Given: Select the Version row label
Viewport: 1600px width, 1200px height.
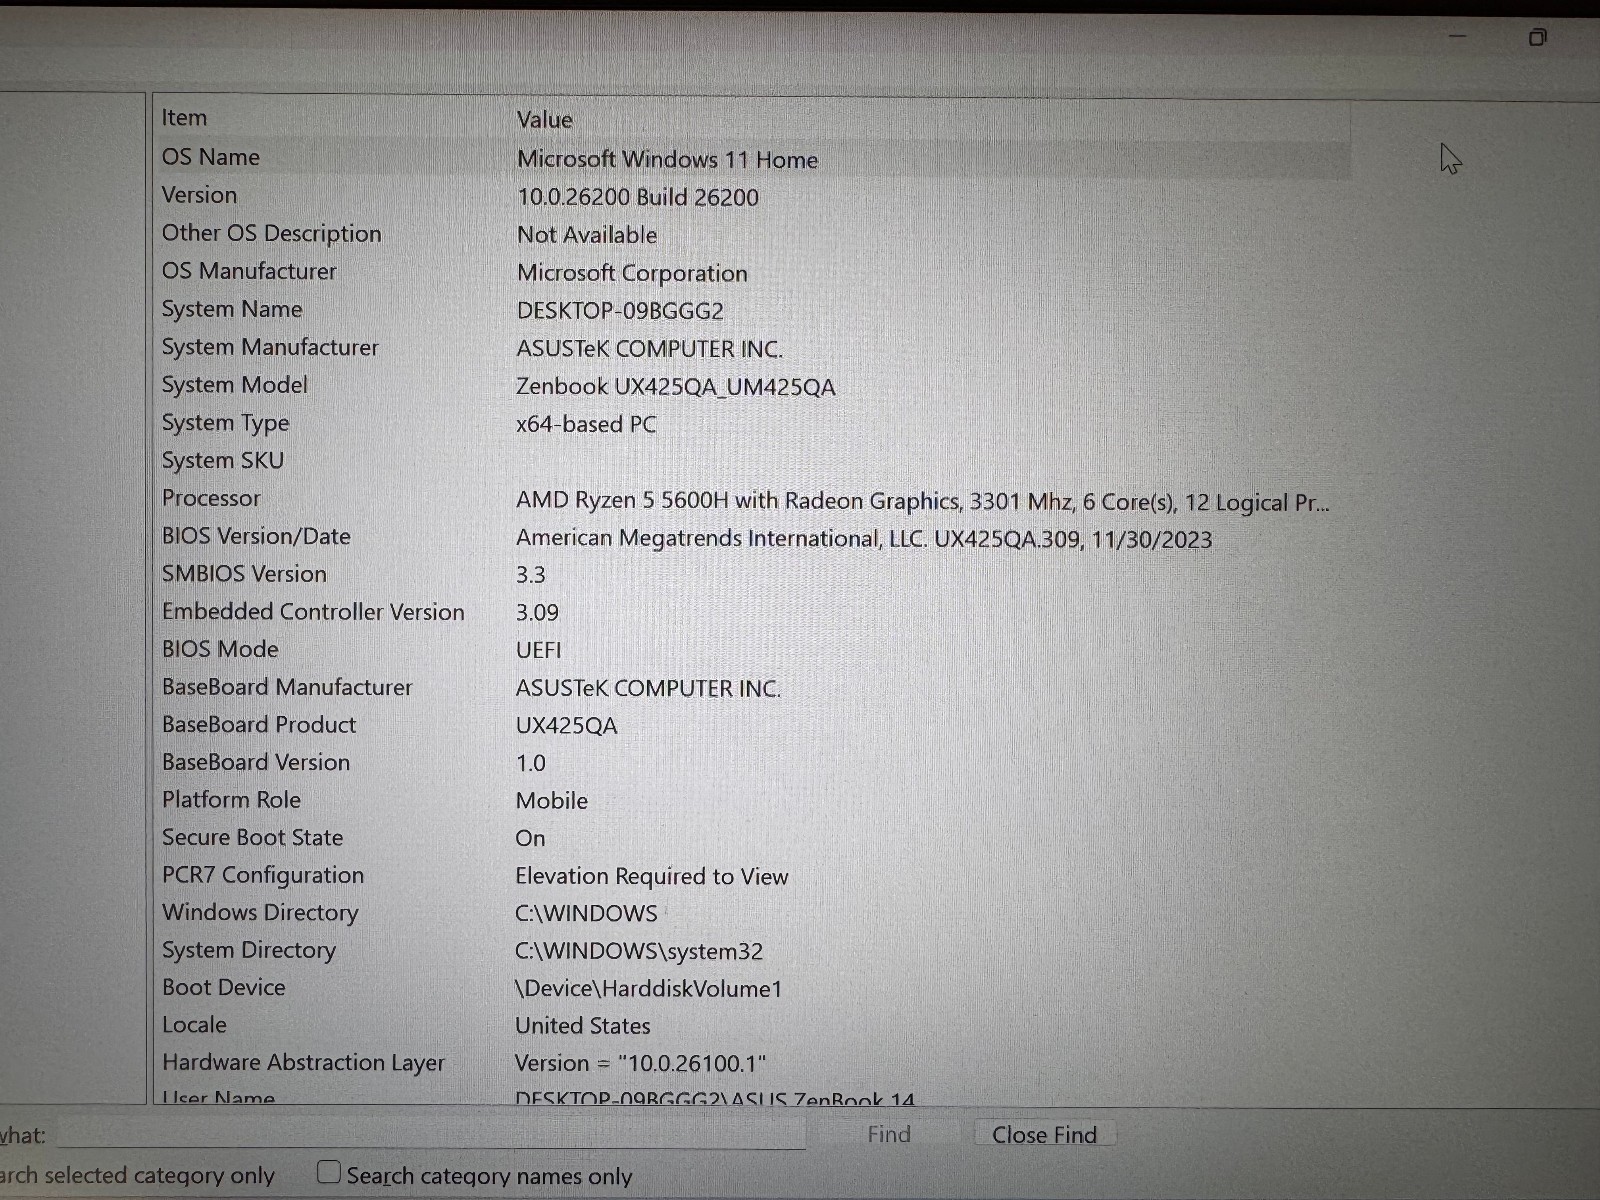Looking at the screenshot, I should tap(199, 195).
